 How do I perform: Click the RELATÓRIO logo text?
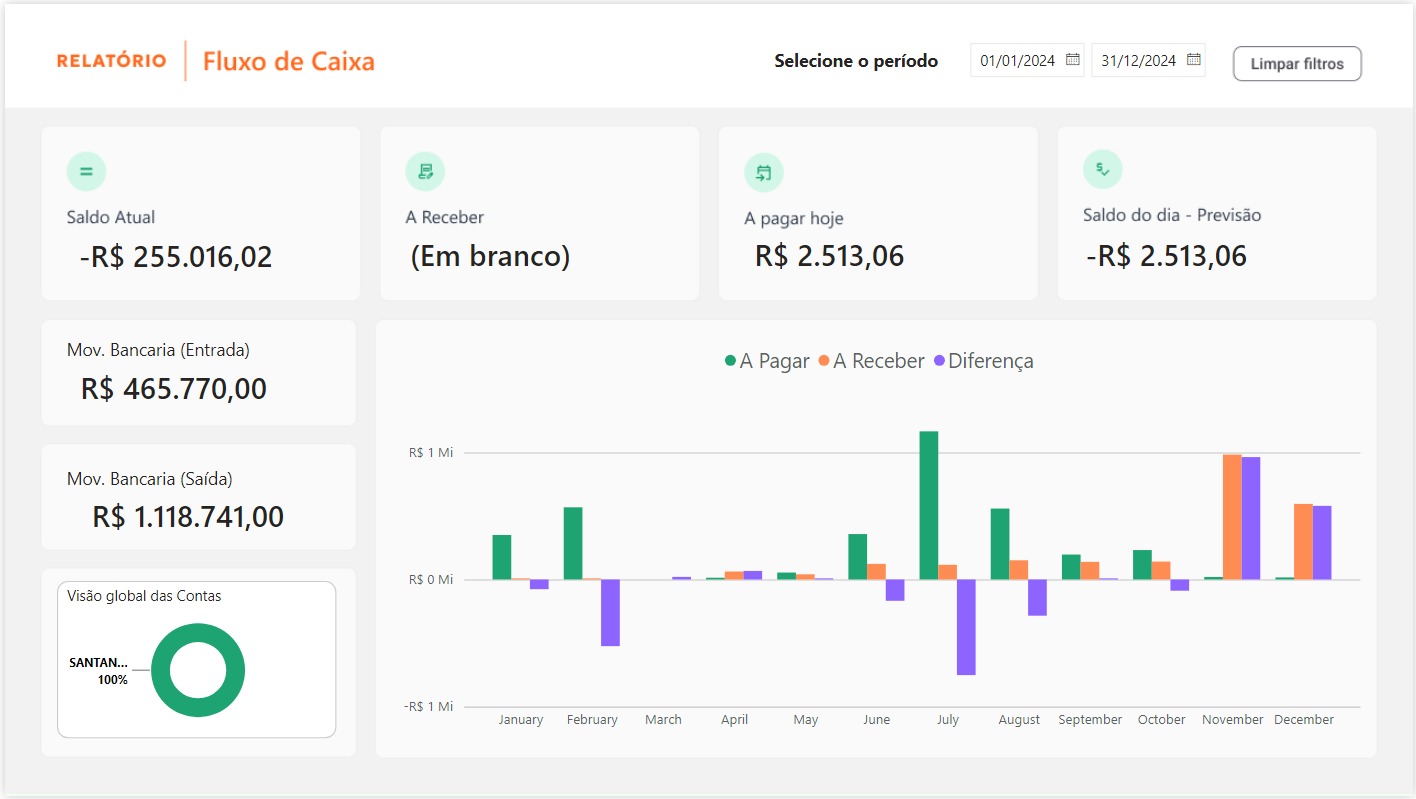tap(111, 60)
